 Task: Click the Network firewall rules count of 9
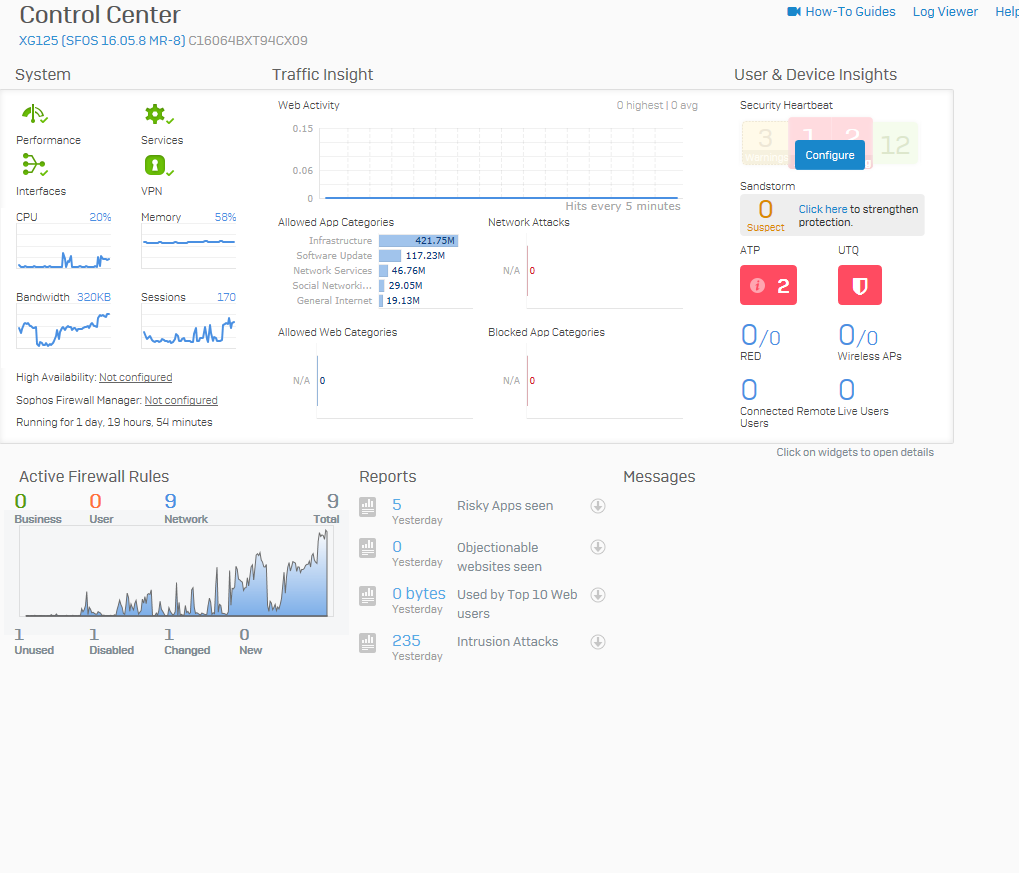[x=170, y=501]
